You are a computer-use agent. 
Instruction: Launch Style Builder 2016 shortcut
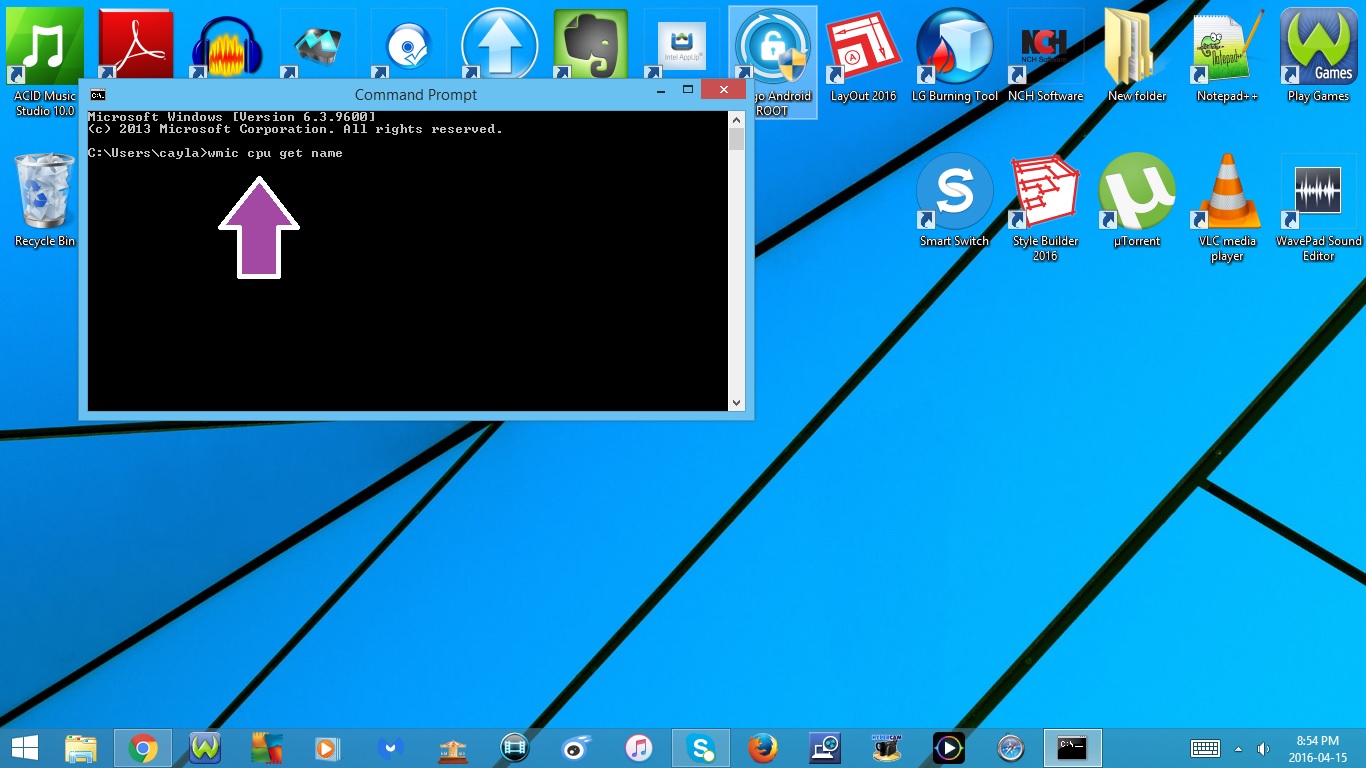coord(1046,208)
